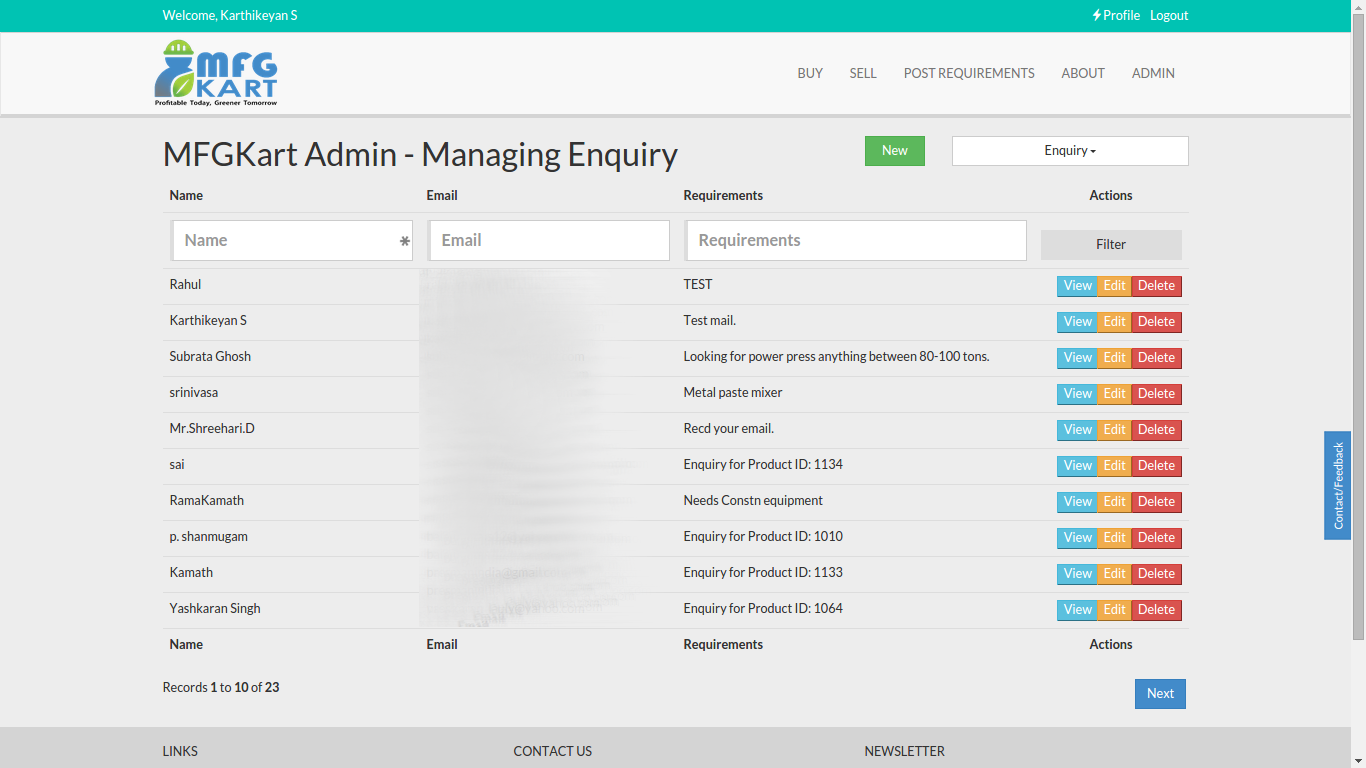View Subrata Ghosh's enquiry
The width and height of the screenshot is (1366, 768).
1077,358
